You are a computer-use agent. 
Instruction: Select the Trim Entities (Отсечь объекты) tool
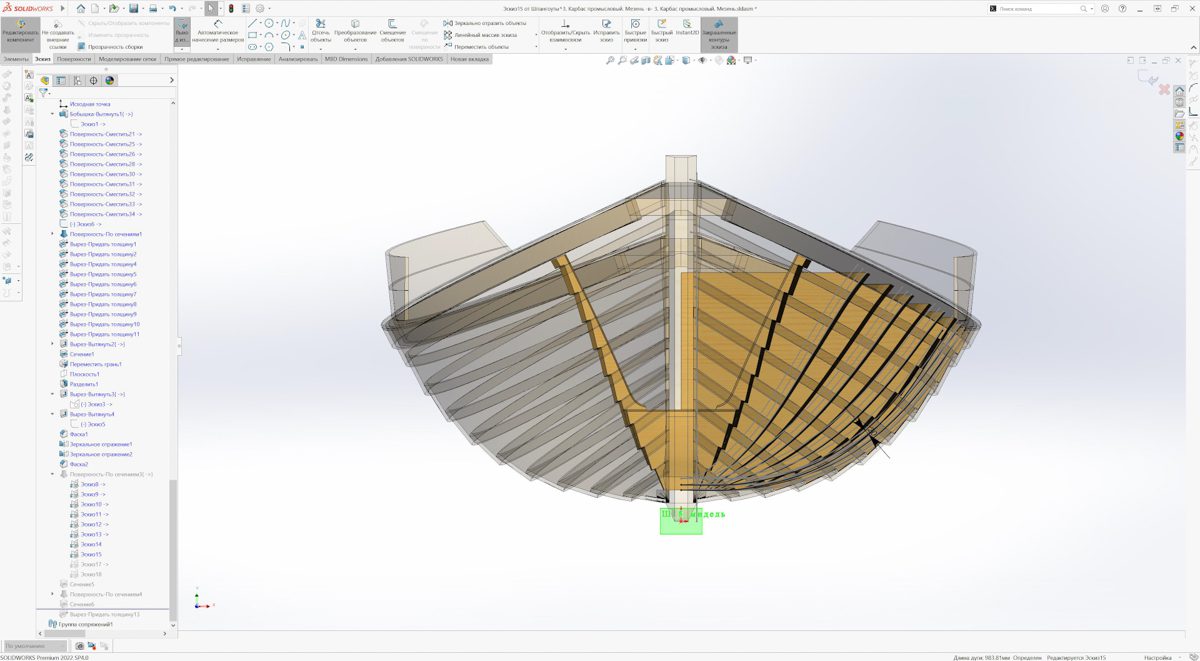[x=321, y=31]
